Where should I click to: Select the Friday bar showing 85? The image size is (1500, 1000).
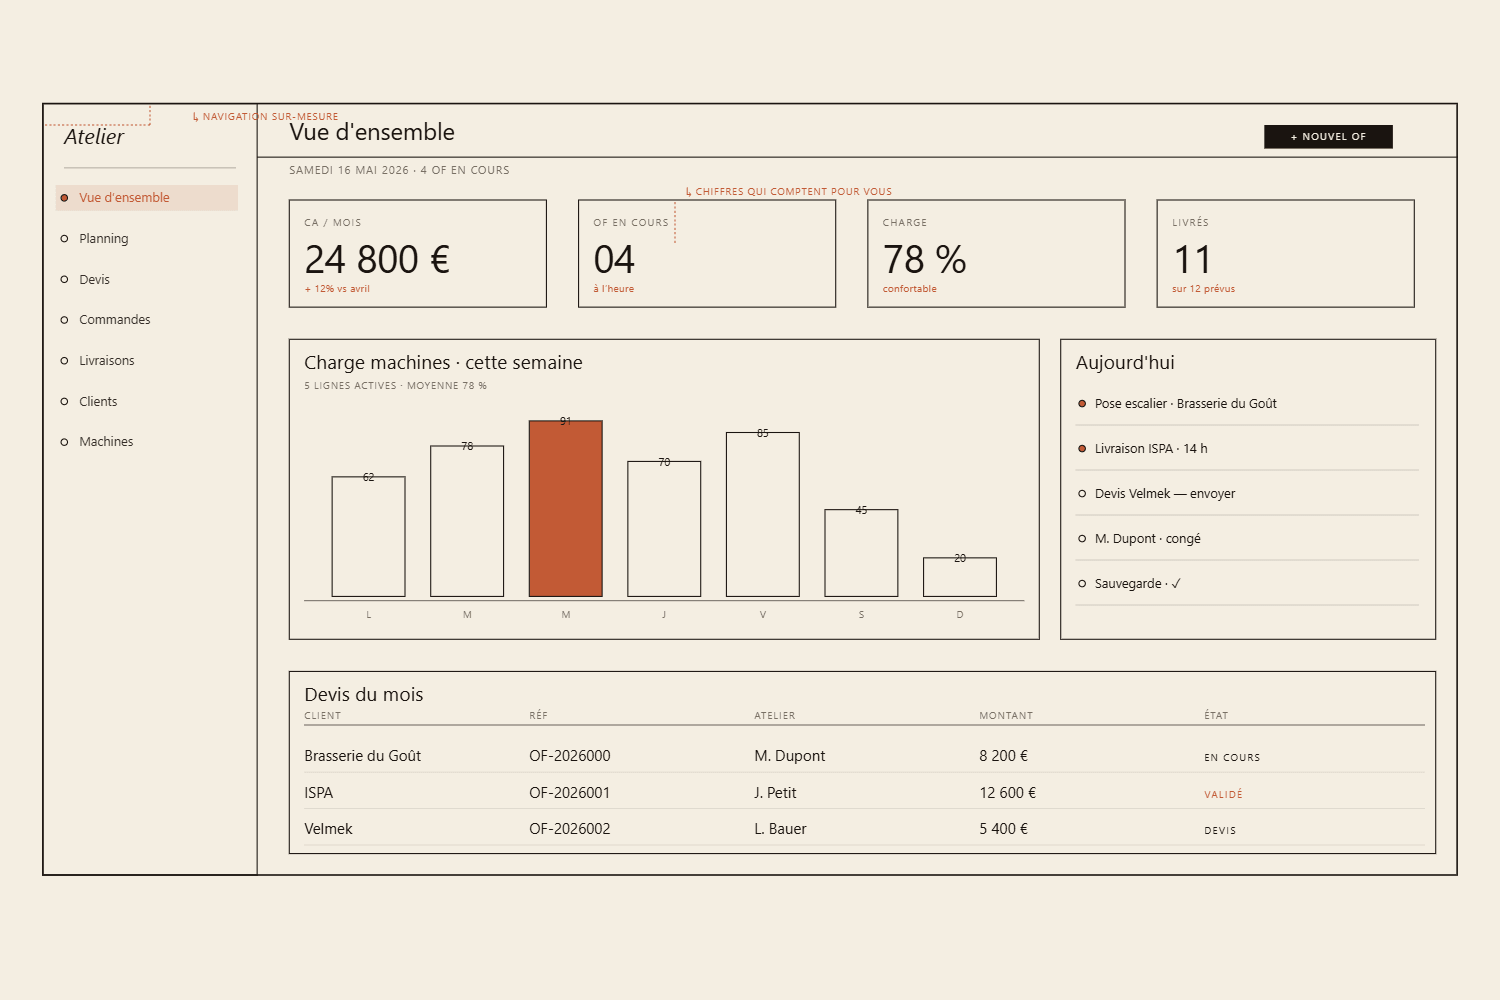[763, 515]
